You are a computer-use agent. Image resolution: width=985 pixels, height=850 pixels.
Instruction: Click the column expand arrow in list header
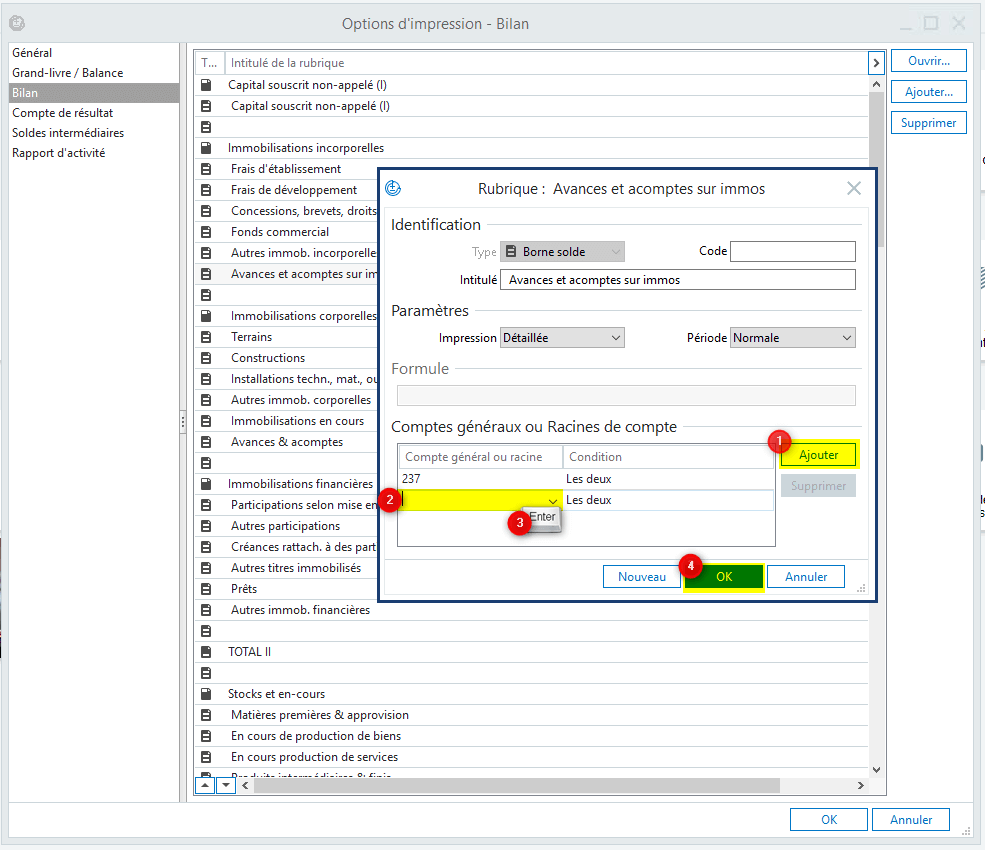click(x=876, y=63)
